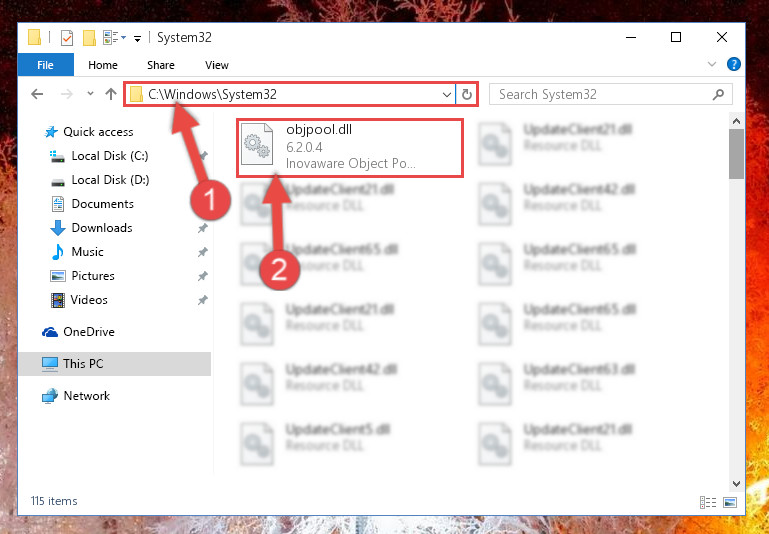Click the vertical scrollbar thumb in the file list

tap(736, 154)
